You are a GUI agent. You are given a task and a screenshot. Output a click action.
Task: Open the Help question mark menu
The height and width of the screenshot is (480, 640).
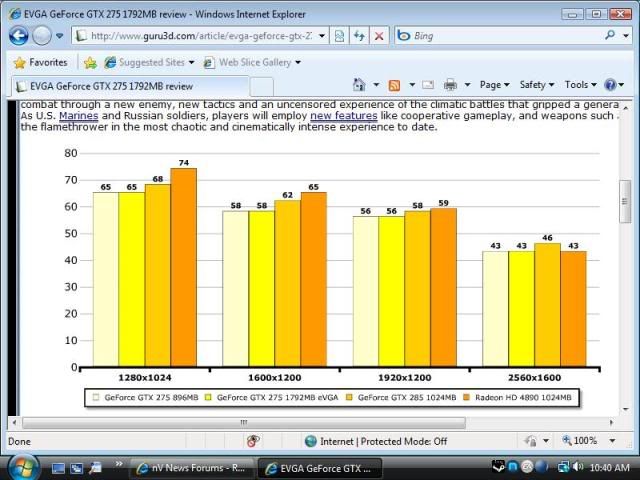pos(614,85)
